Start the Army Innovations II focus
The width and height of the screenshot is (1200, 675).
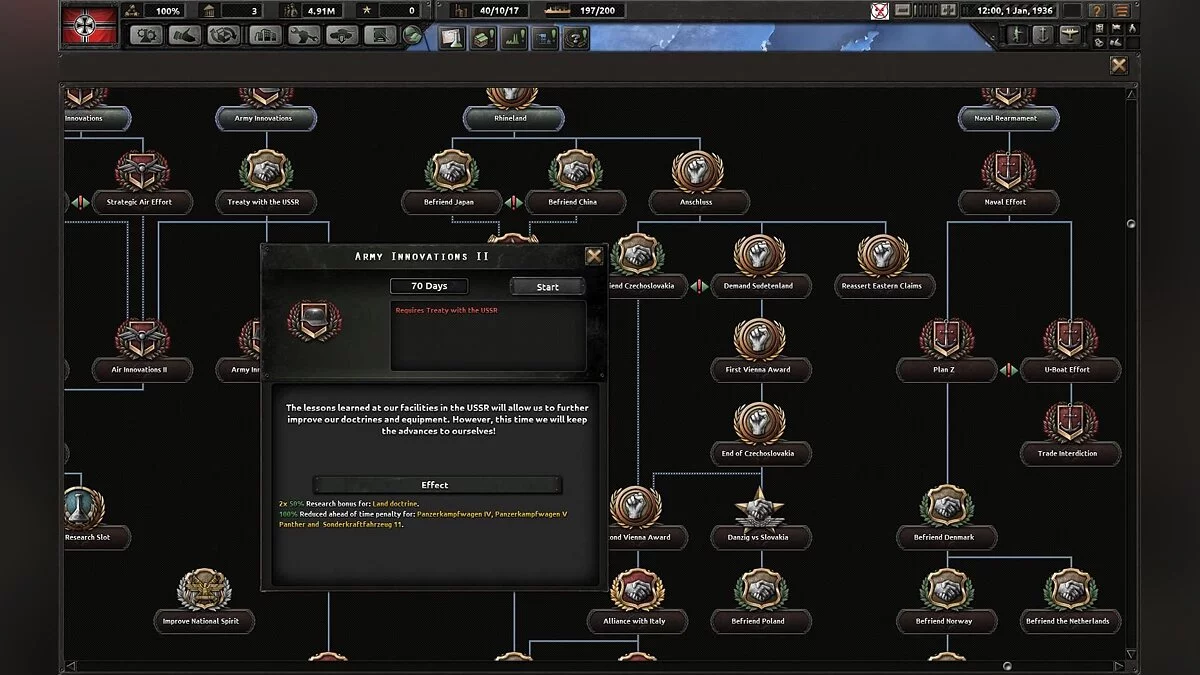(547, 287)
